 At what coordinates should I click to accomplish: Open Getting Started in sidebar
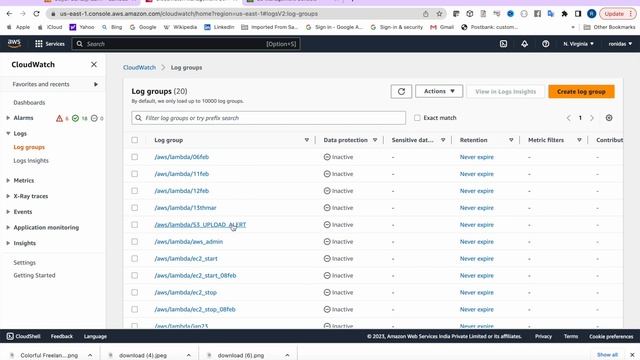point(34,275)
